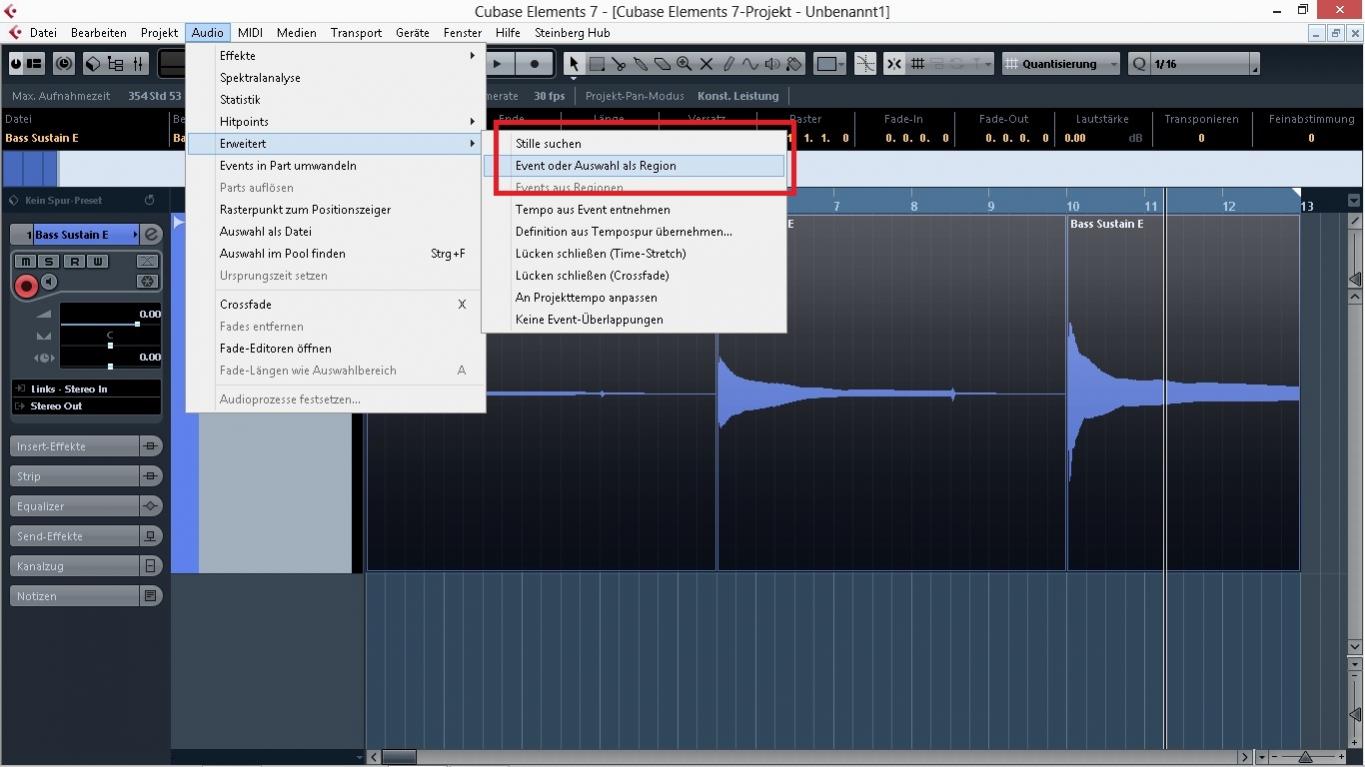Open Links - Stereo In input routing

tap(86, 389)
